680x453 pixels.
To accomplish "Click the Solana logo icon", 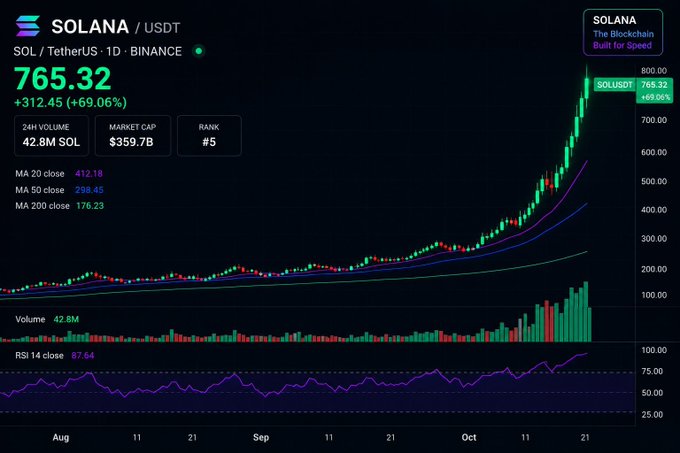I will [x=28, y=26].
